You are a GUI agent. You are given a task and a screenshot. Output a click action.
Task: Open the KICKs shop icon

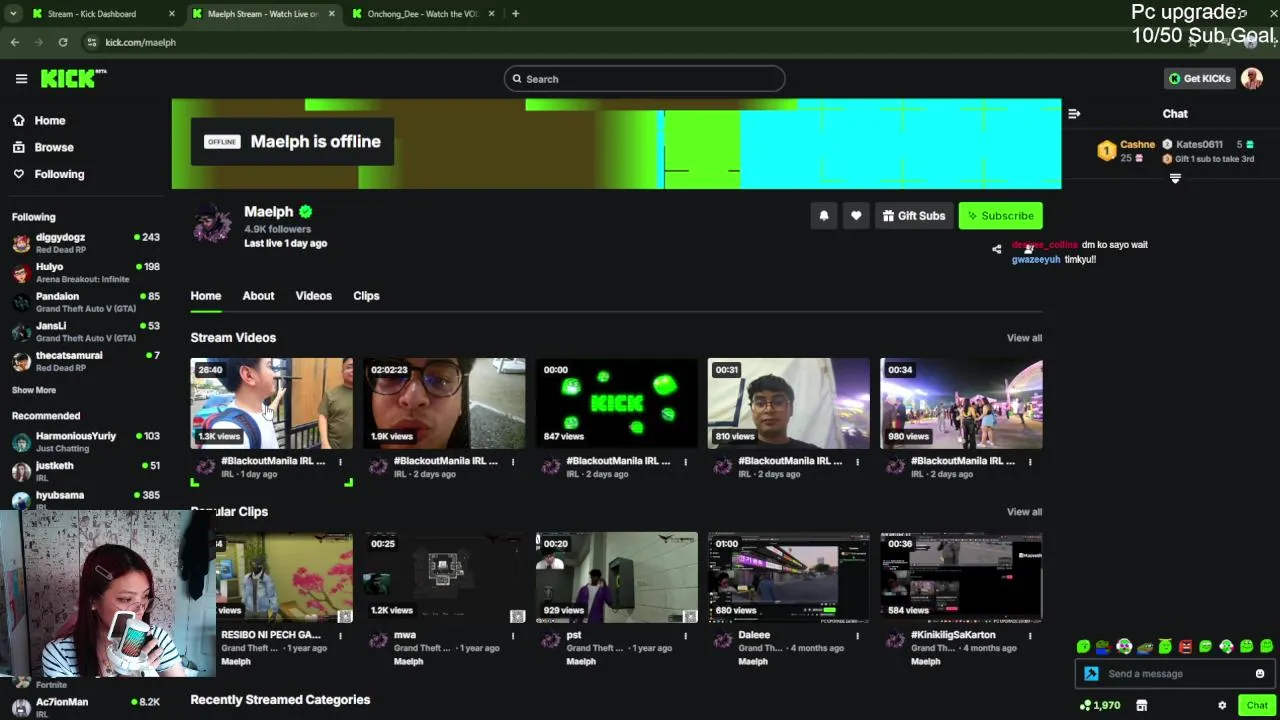click(1141, 705)
